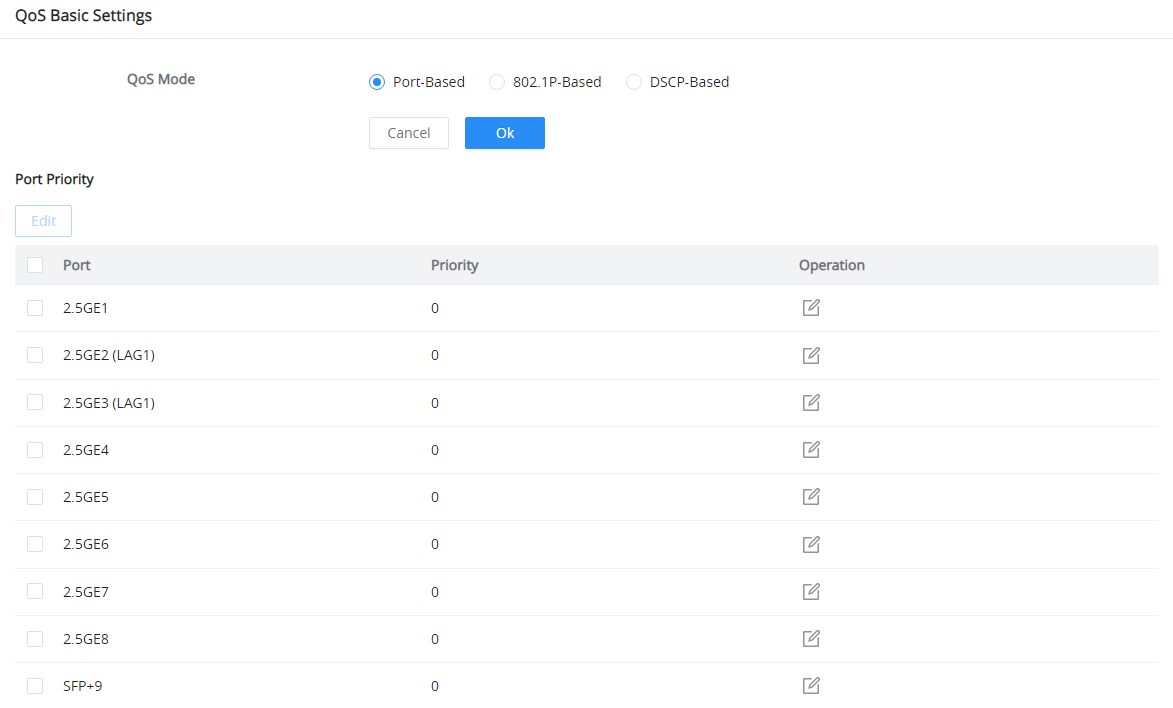Check the box for port 2.5GE2 (LAG1)
This screenshot has width=1173, height=708.
[x=35, y=355]
